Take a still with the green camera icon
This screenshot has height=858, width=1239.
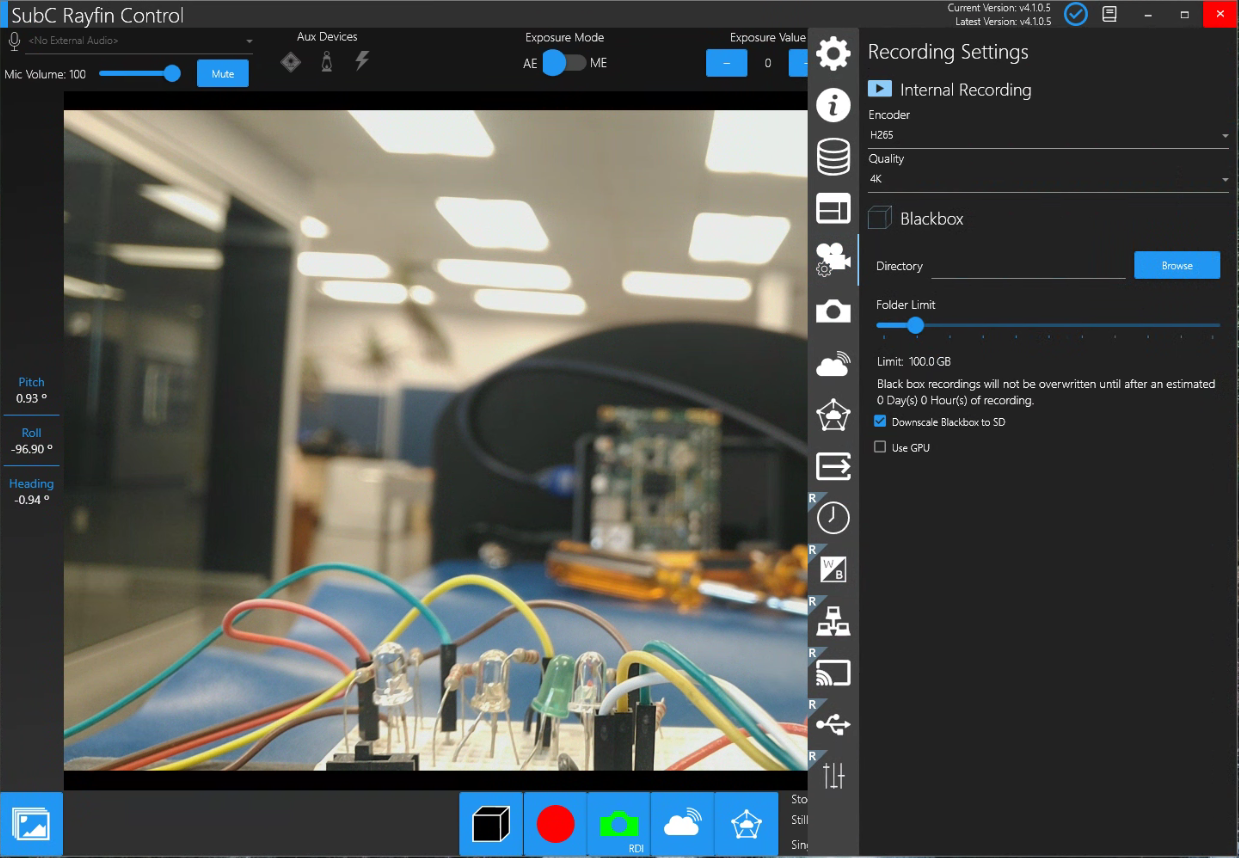pyautogui.click(x=619, y=824)
